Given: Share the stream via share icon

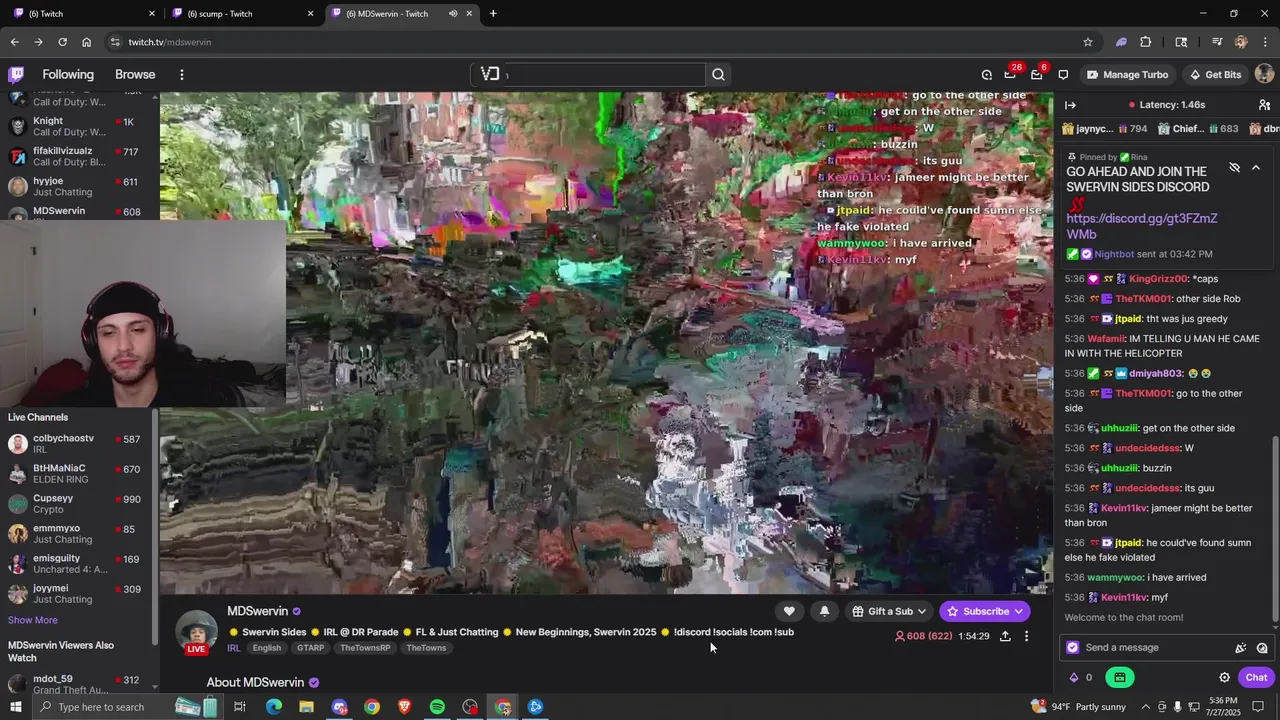Looking at the screenshot, I should tap(1005, 636).
